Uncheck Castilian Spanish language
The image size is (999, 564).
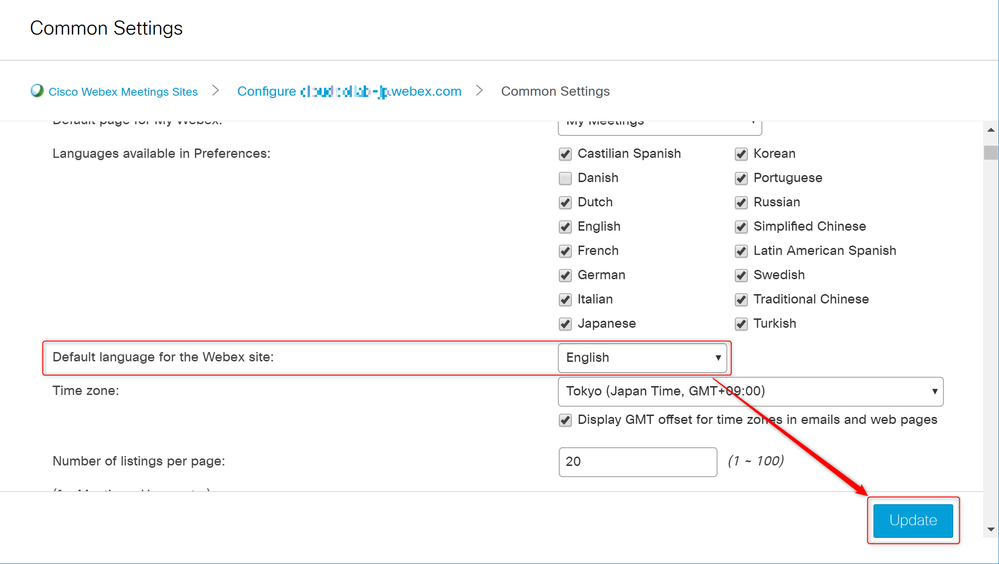click(x=565, y=154)
